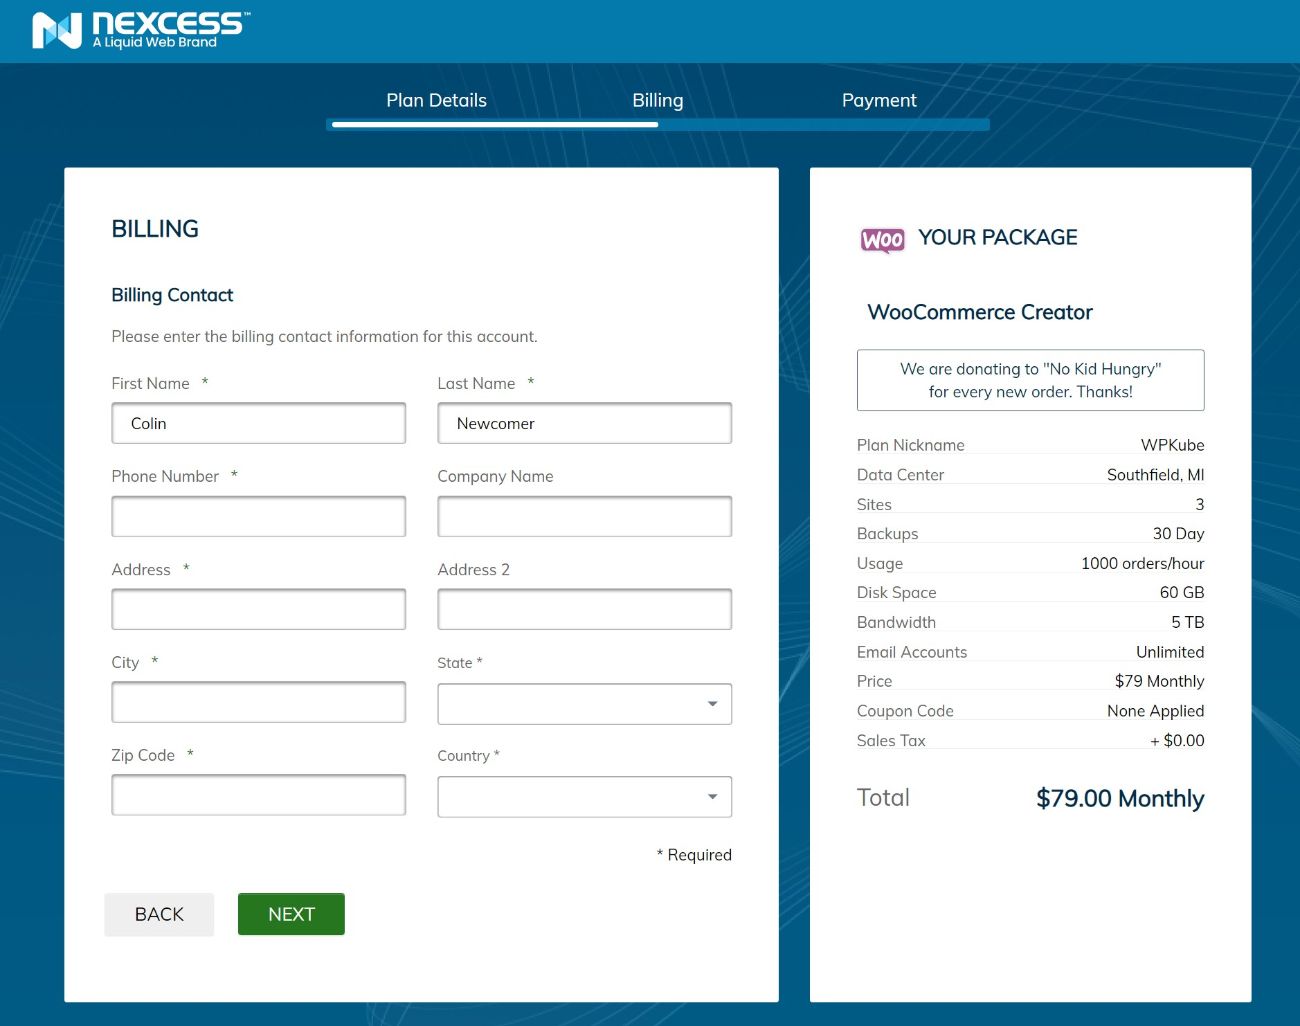
Task: Click the green NEXT button
Action: [291, 914]
